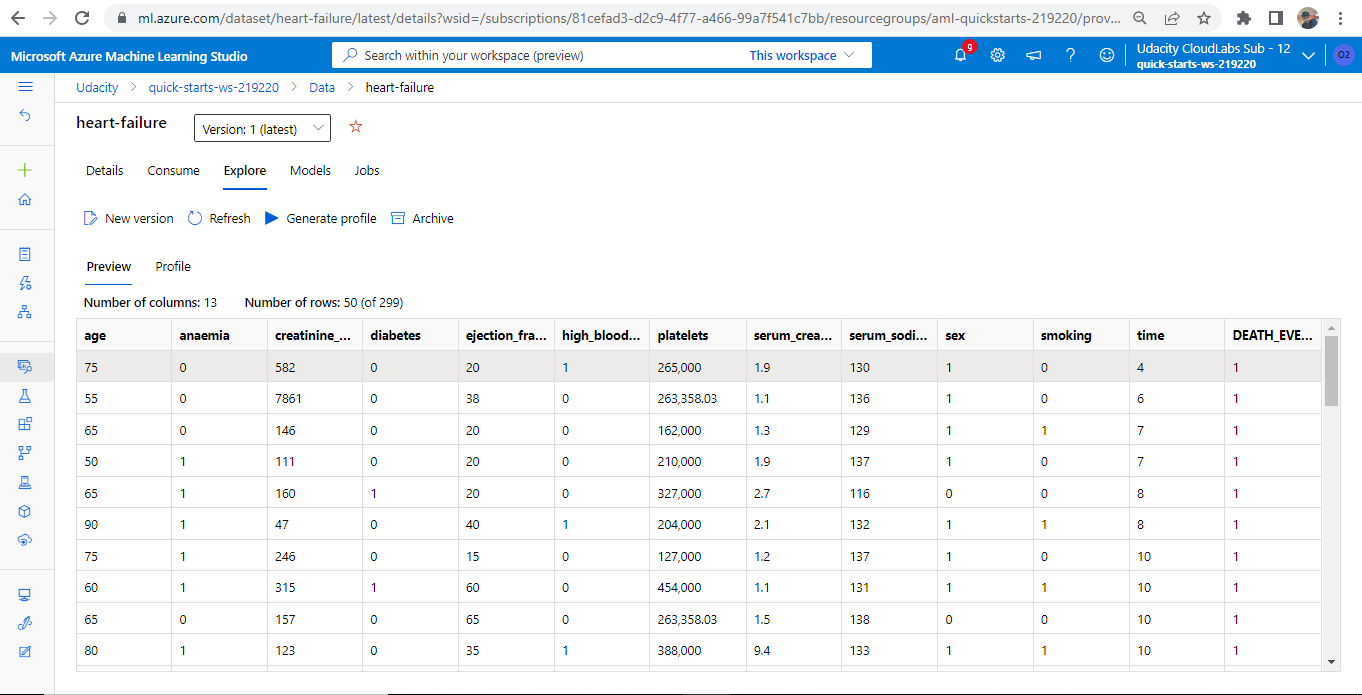Open the Compute section in the sidebar
This screenshot has height=695, width=1362.
coord(27,594)
